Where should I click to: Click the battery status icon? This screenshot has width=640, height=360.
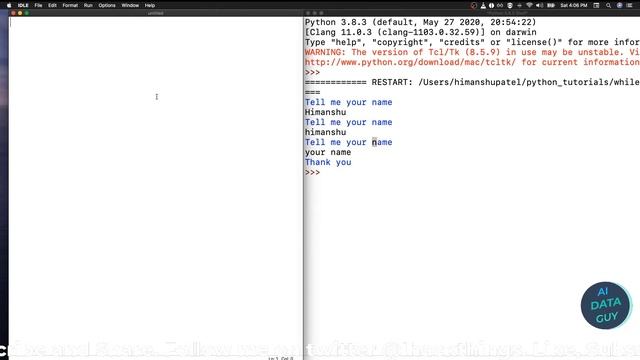click(x=551, y=5)
